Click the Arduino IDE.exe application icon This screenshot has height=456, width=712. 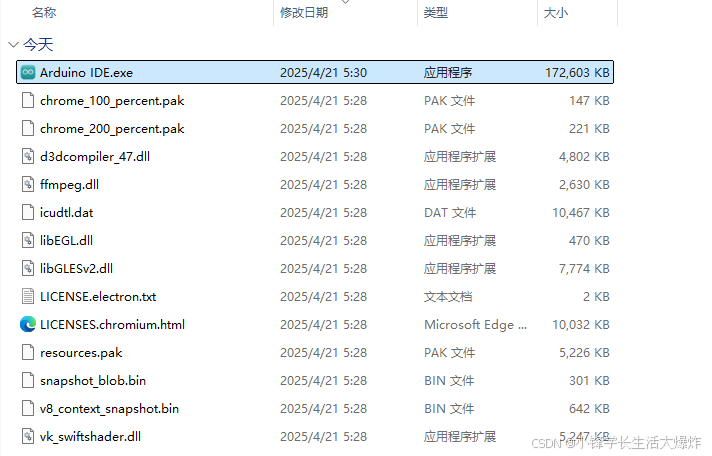28,72
